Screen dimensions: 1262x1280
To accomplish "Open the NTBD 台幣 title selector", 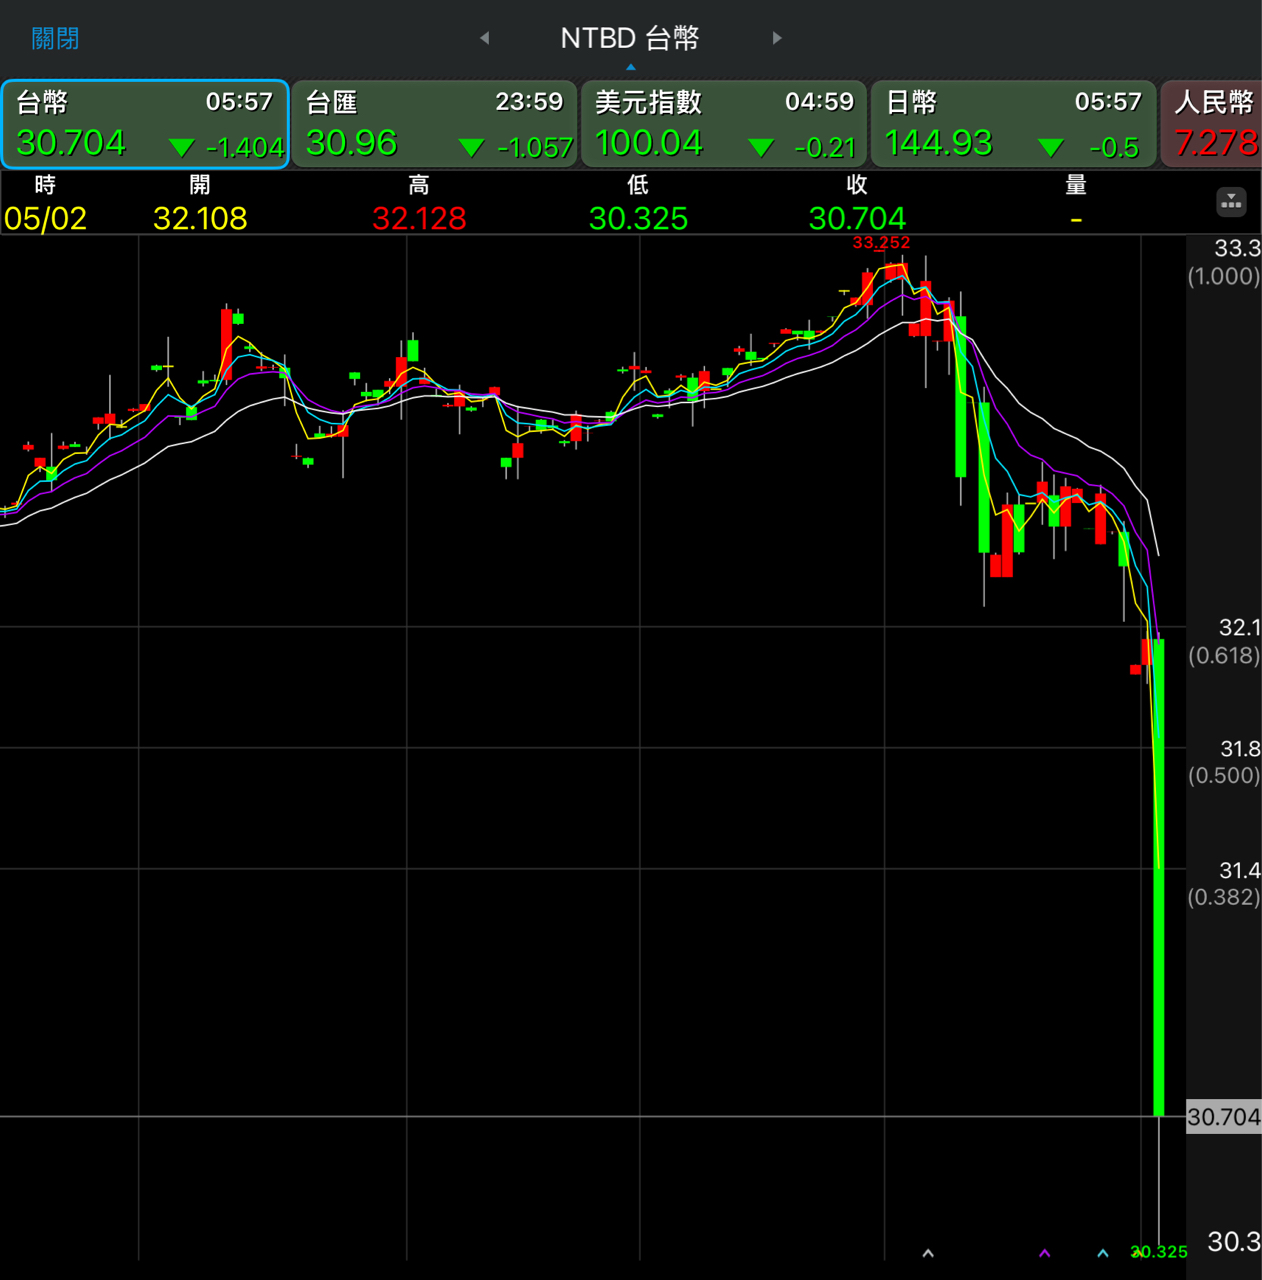I will click(630, 38).
